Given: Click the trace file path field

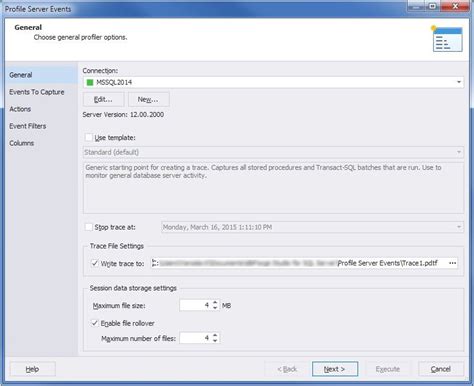Looking at the screenshot, I should point(298,263).
